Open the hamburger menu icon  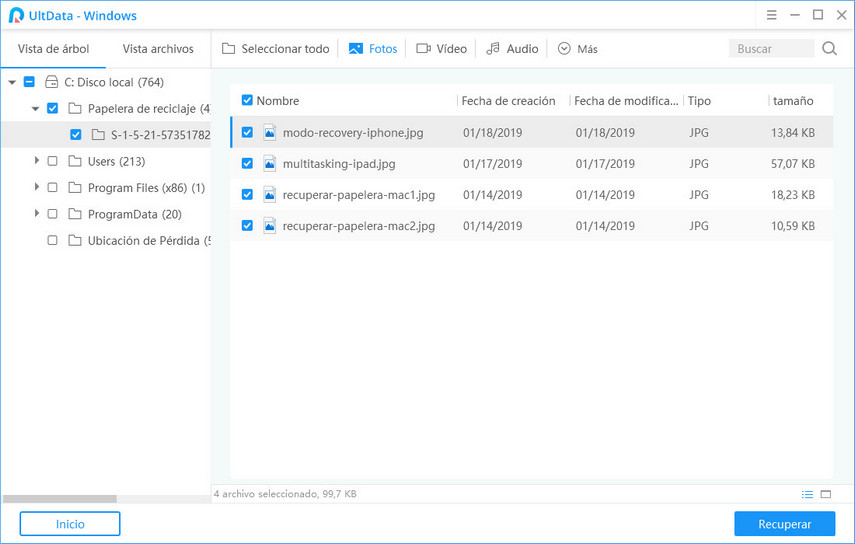tap(771, 15)
